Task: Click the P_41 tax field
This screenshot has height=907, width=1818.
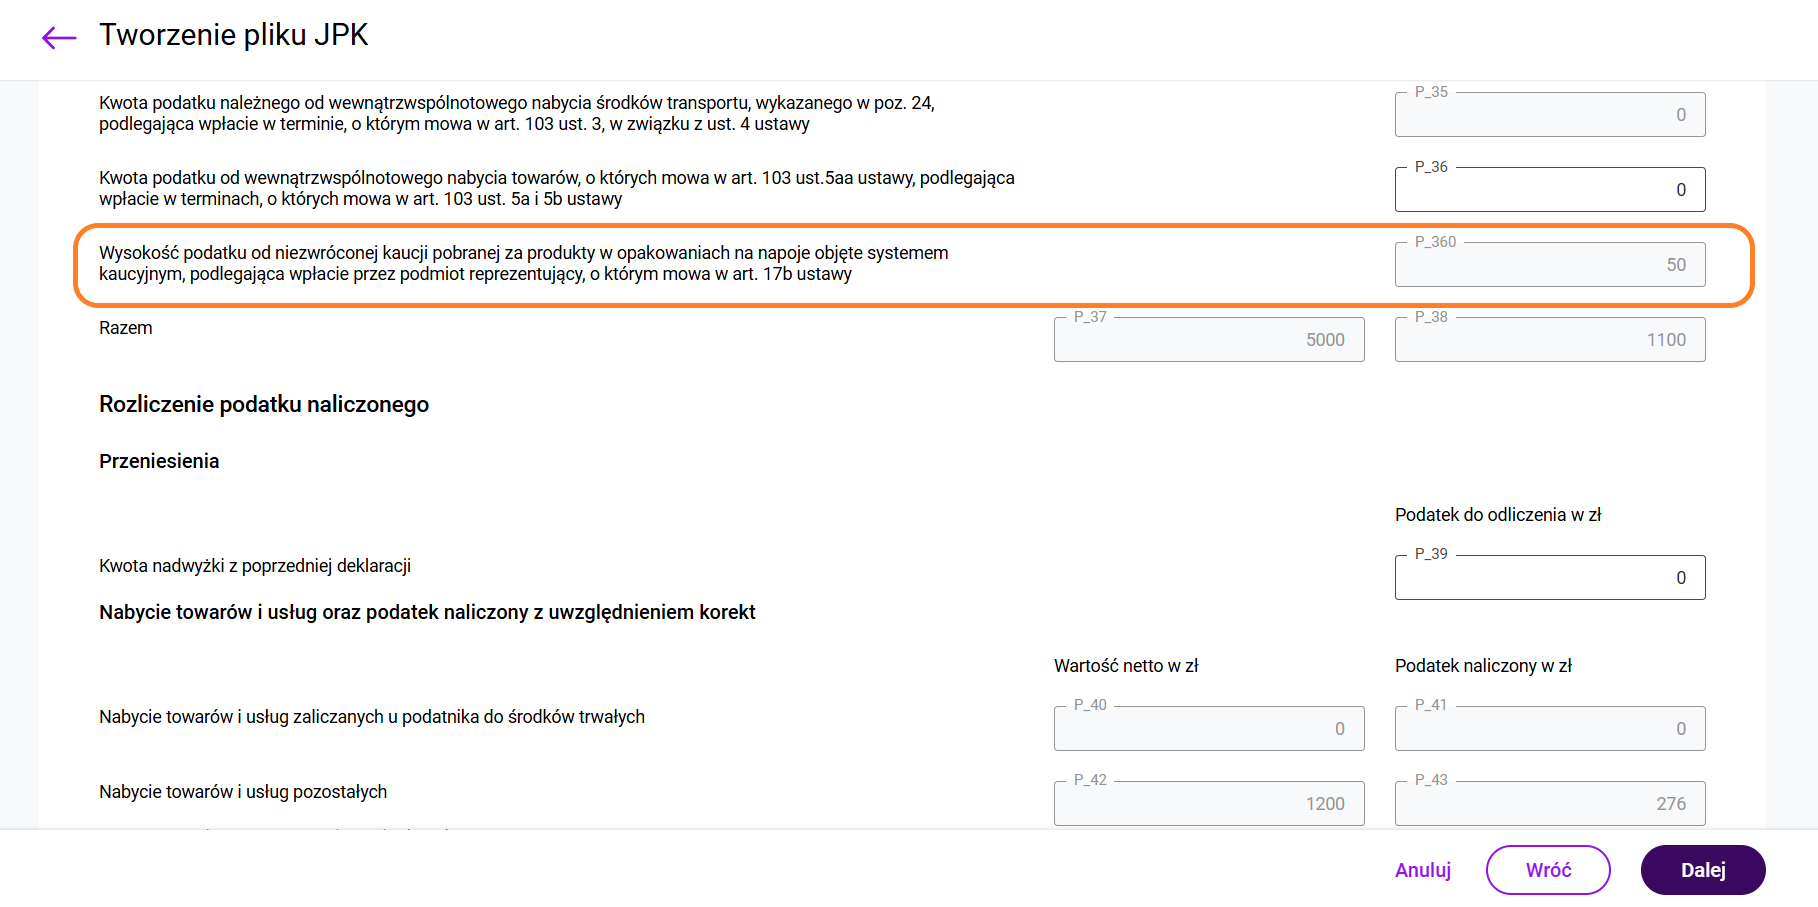Action: click(x=1549, y=729)
